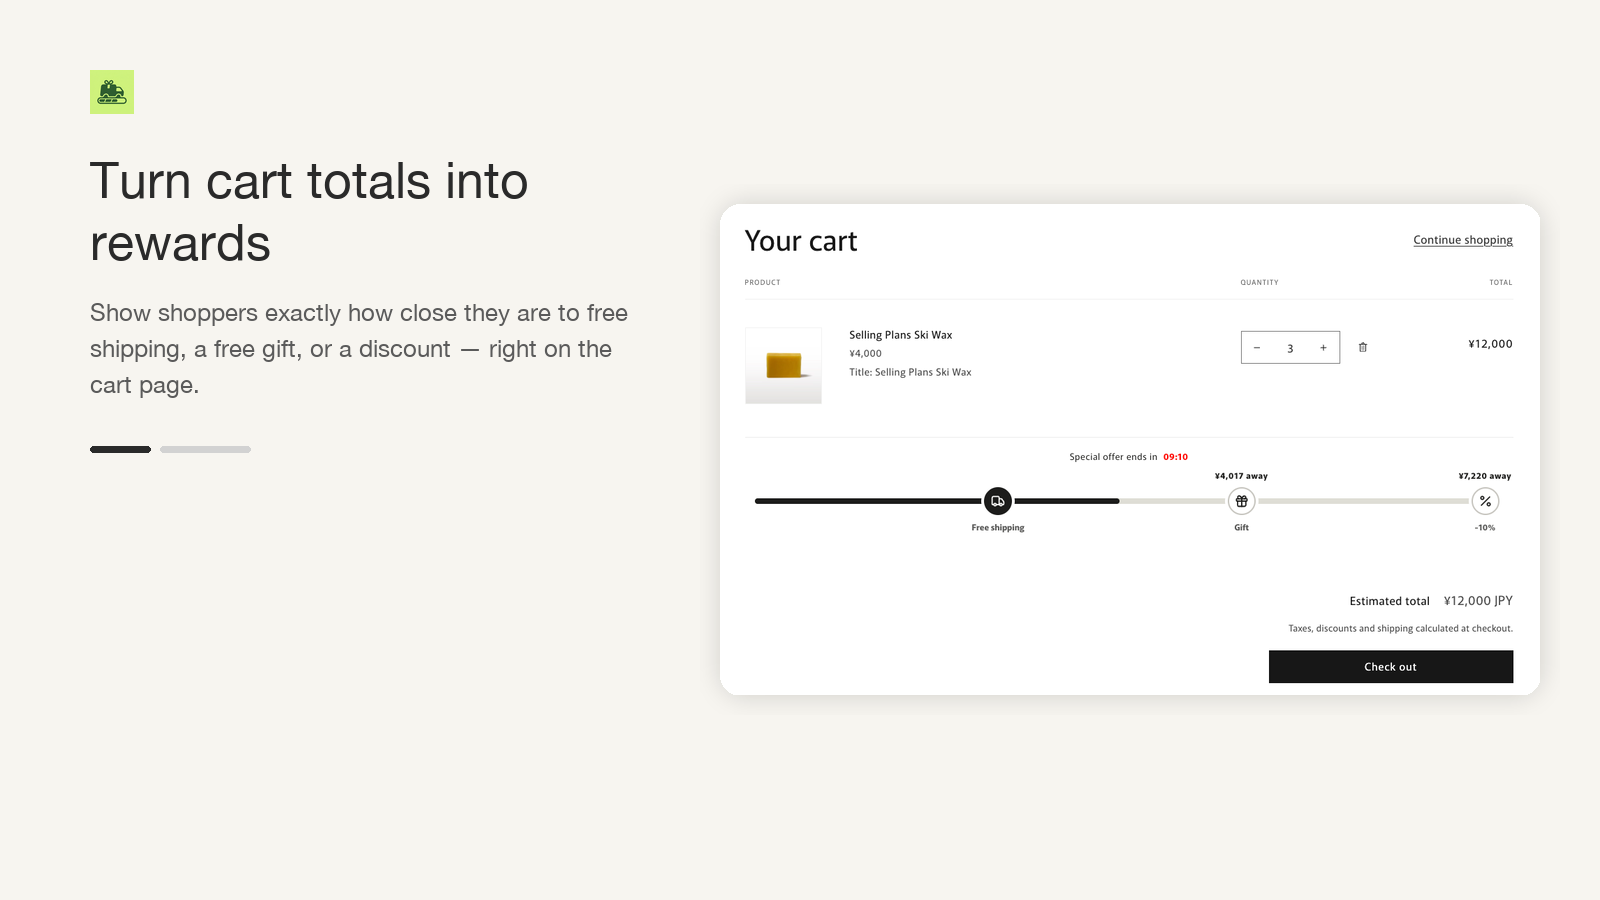Viewport: 1600px width, 900px height.
Task: Click the Check out button
Action: pos(1391,667)
